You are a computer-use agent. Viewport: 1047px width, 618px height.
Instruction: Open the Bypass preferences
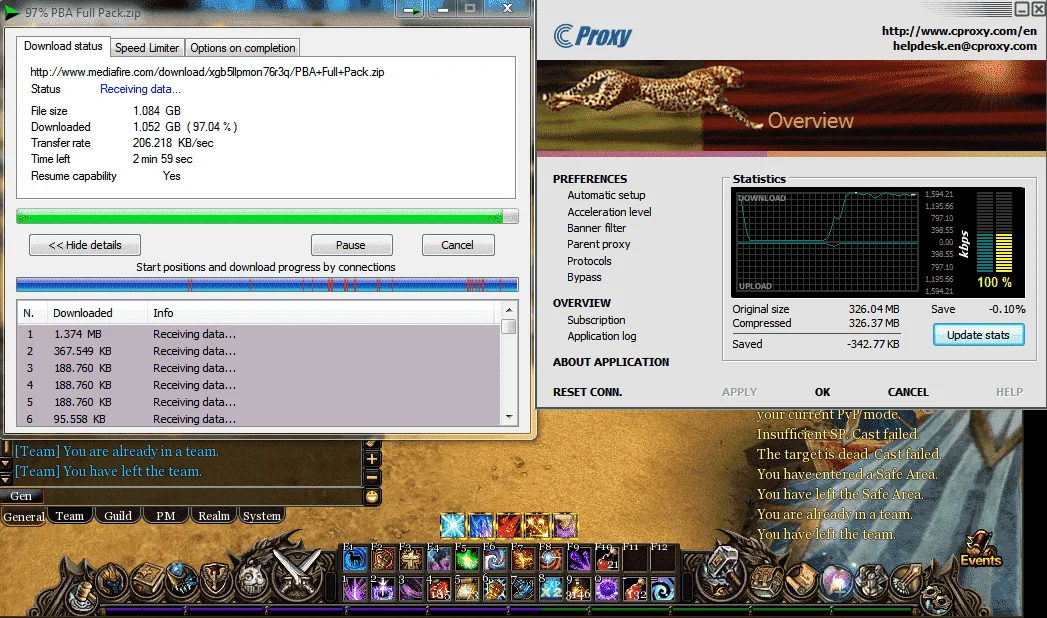click(x=584, y=278)
